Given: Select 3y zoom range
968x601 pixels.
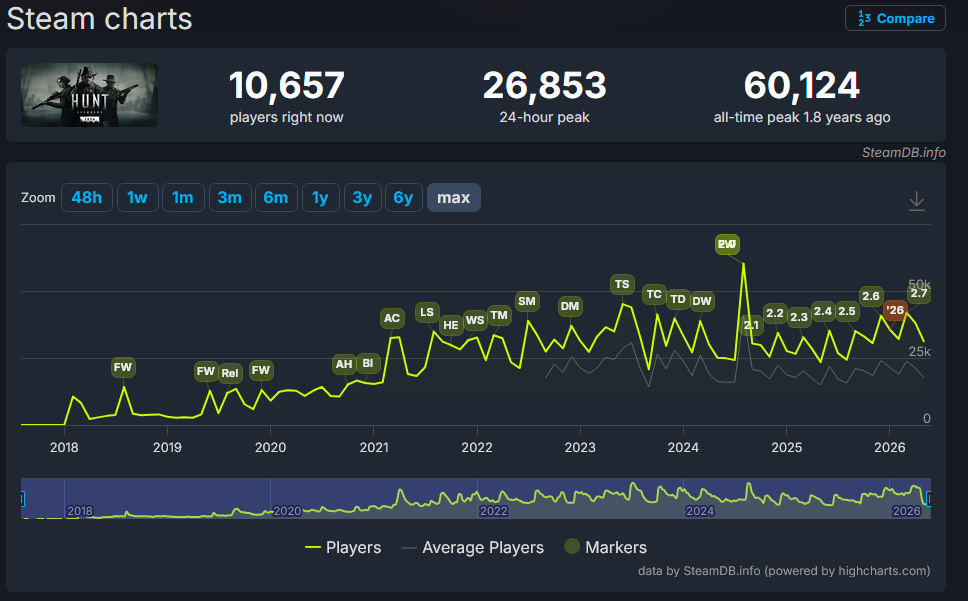Looking at the screenshot, I should click(x=362, y=197).
